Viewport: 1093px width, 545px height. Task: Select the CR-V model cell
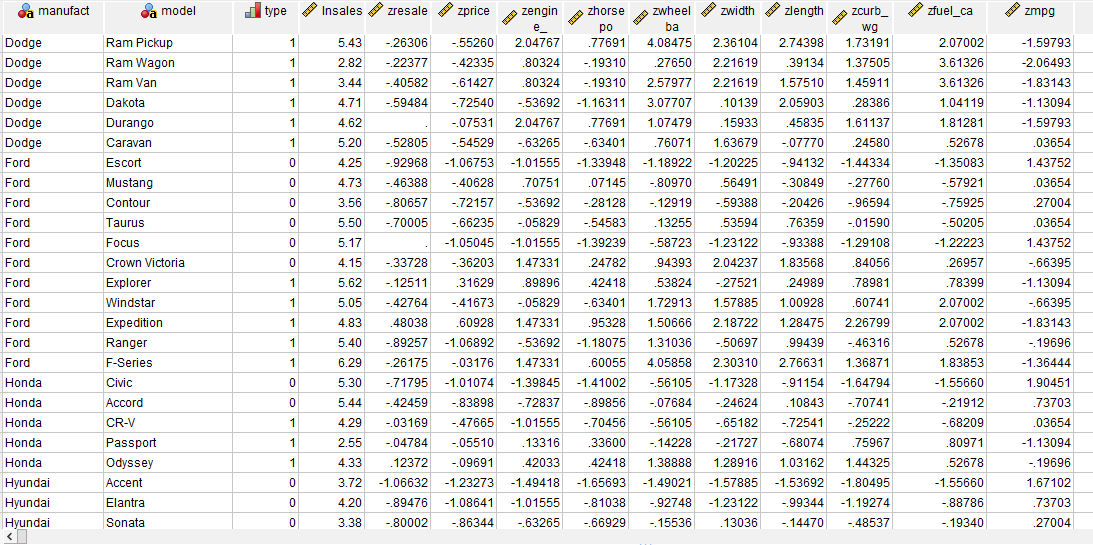tap(167, 423)
